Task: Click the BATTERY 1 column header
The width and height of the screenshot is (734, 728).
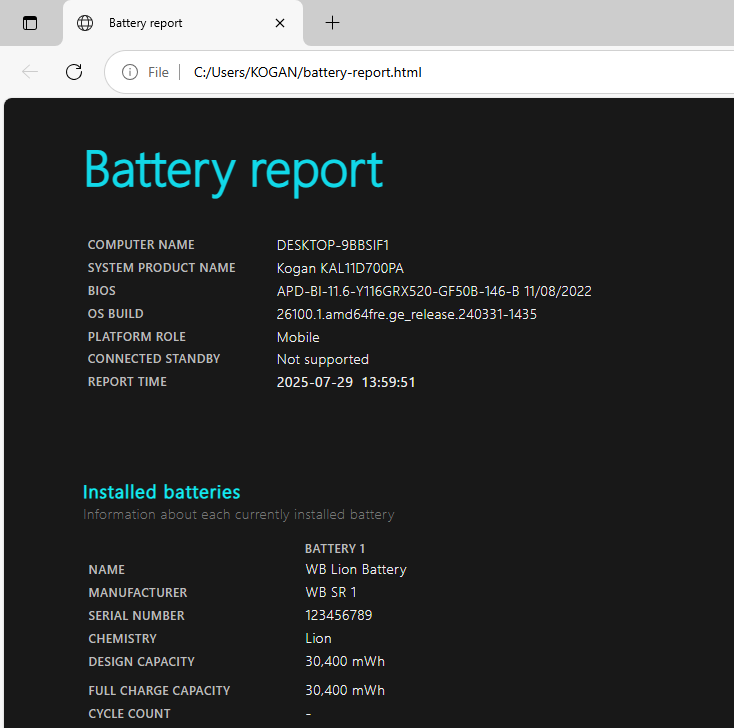Action: (335, 548)
